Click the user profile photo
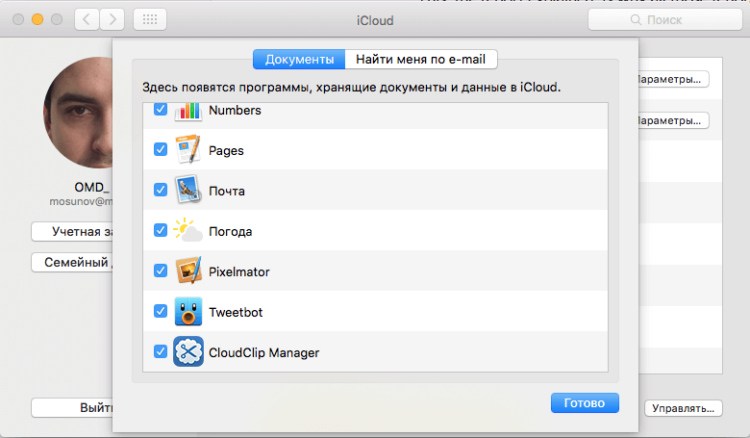The width and height of the screenshot is (750, 438). click(x=78, y=112)
